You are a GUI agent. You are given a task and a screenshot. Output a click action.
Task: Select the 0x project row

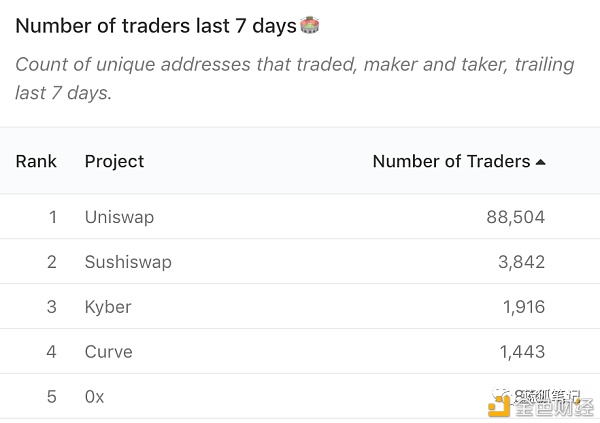[300, 397]
